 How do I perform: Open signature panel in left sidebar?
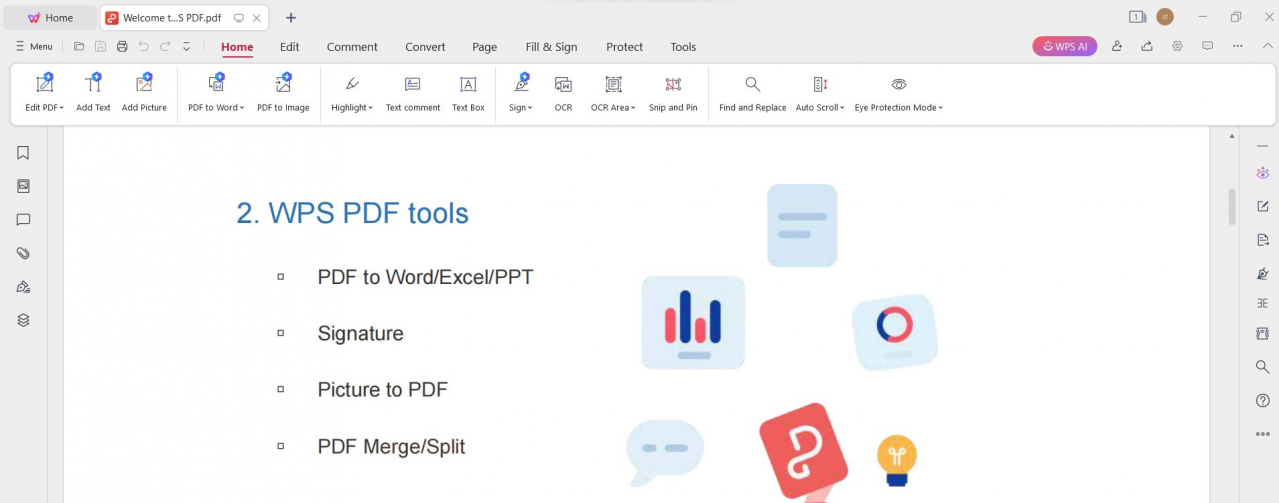[23, 287]
